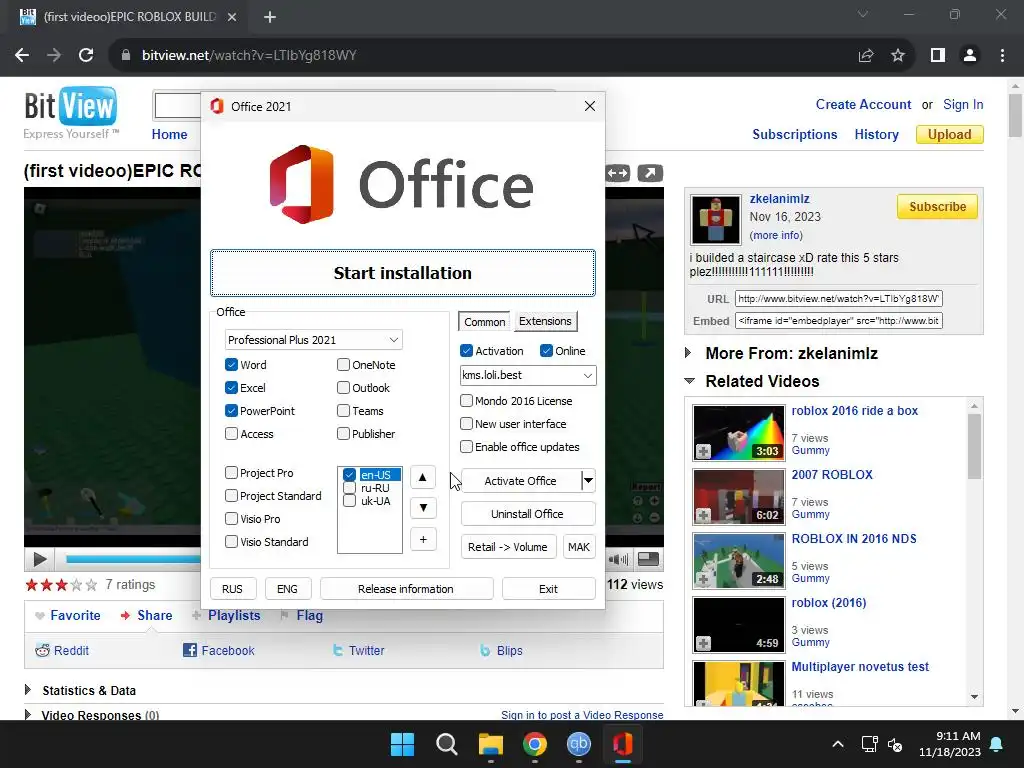Open Chrome profile icon
1024x768 pixels.
970,56
